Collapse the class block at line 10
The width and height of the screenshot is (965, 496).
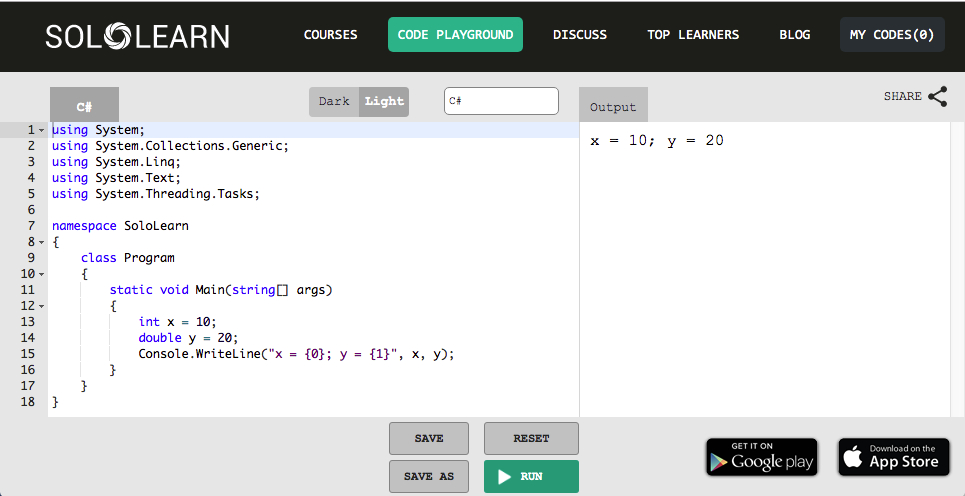click(41, 274)
